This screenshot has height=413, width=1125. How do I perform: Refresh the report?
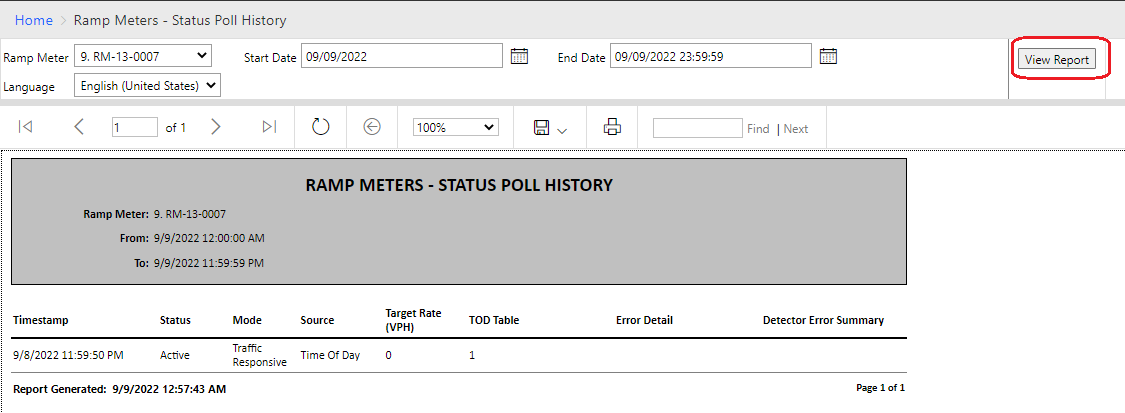click(320, 127)
